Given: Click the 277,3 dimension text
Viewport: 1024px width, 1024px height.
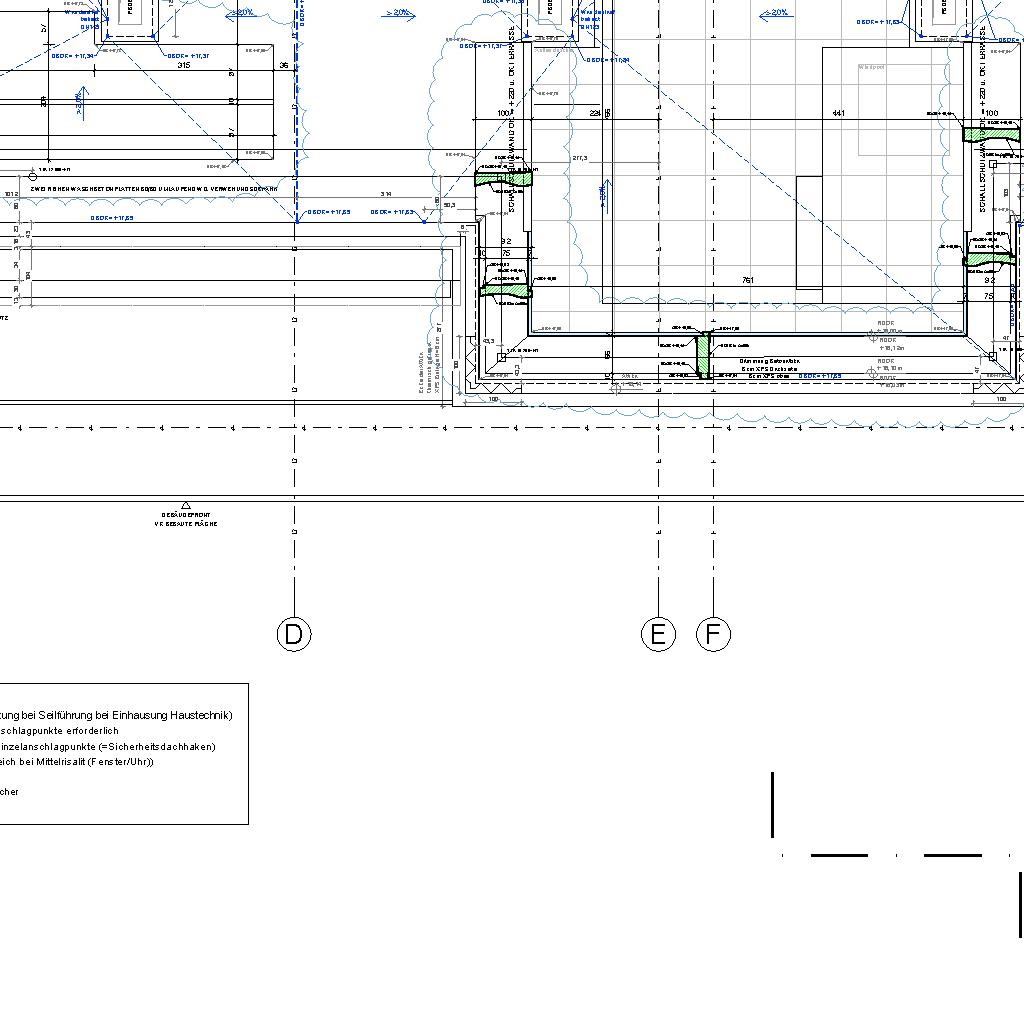Looking at the screenshot, I should 580,158.
